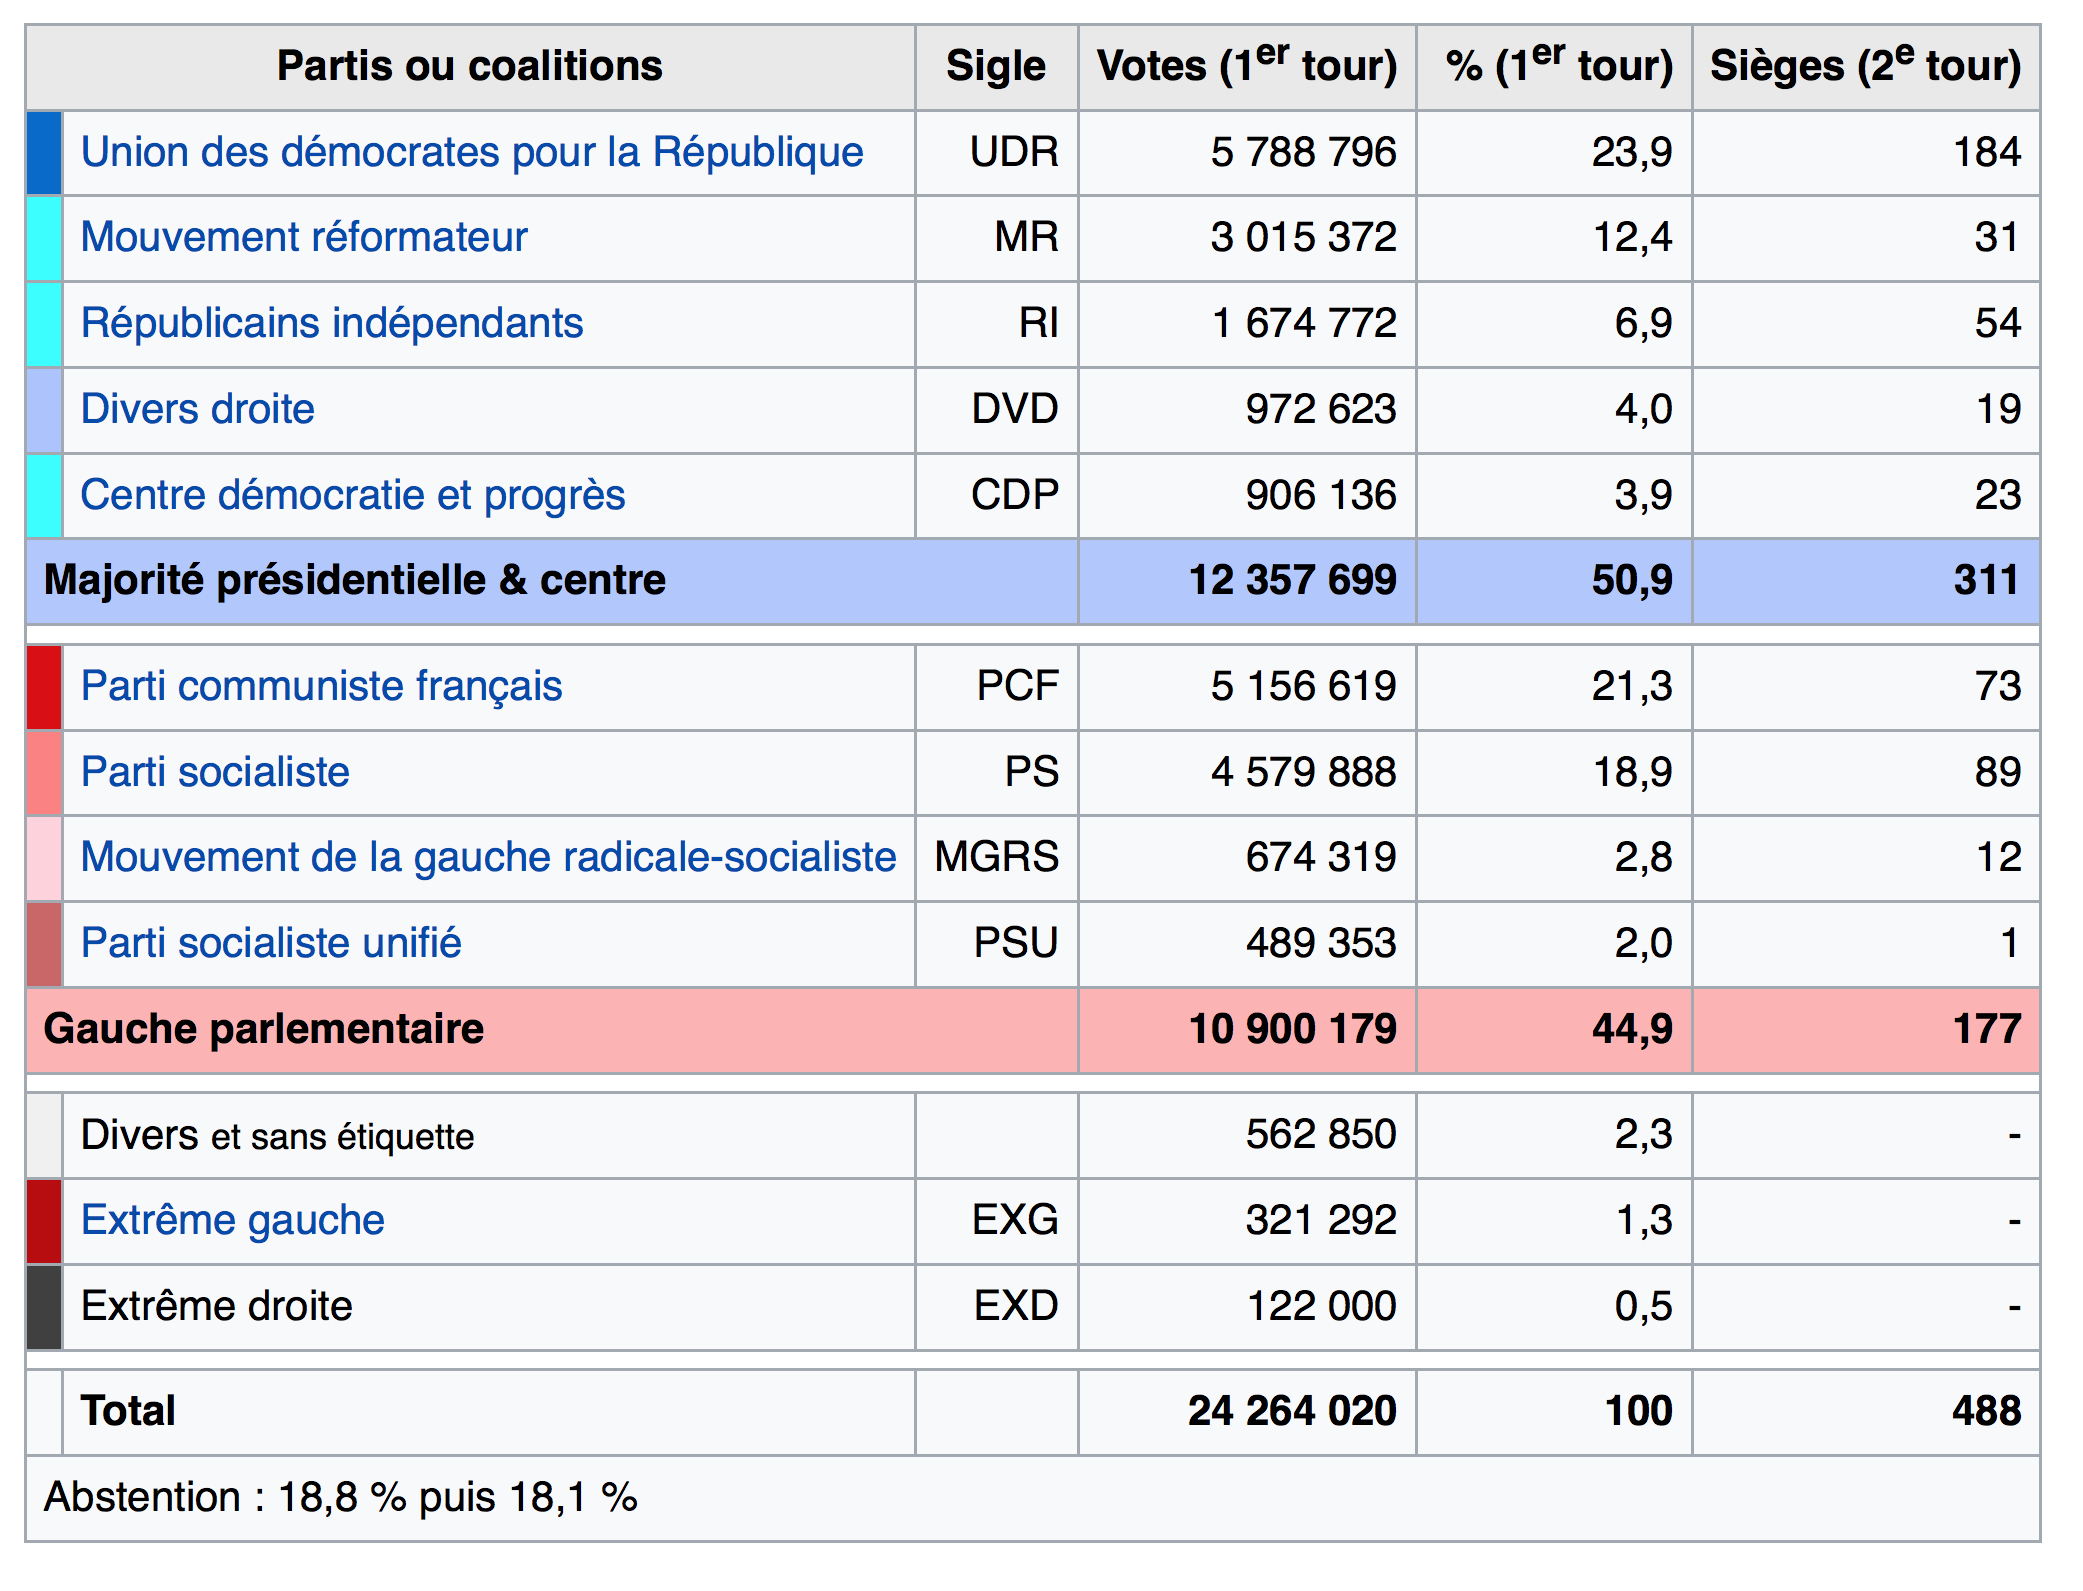
Task: Click the Sièges (2e tour) column header
Action: point(1866,67)
